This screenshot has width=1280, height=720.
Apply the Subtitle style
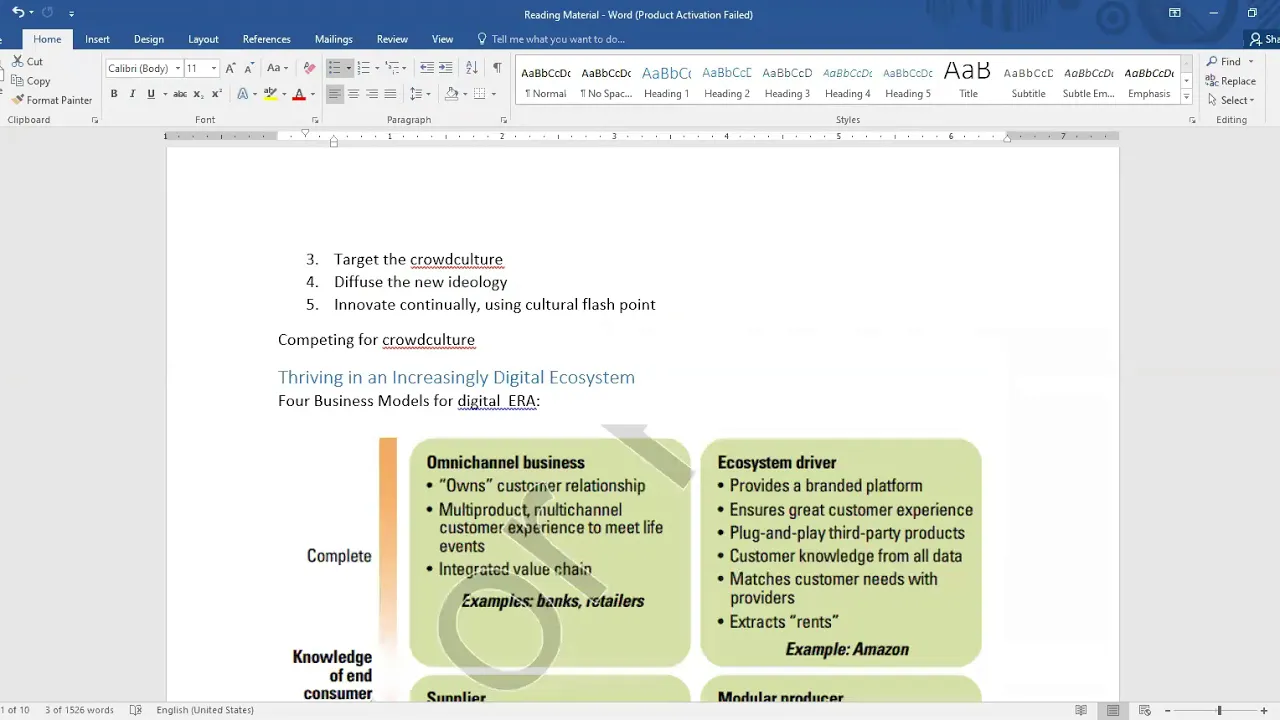[1028, 81]
